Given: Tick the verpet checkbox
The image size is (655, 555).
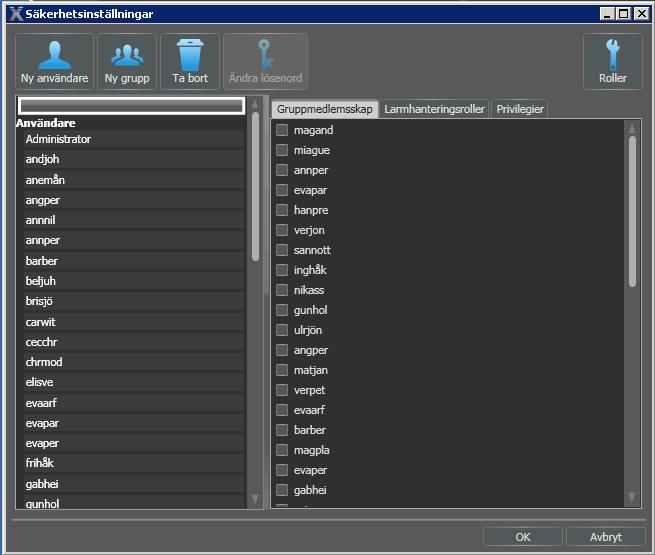Looking at the screenshot, I should click(282, 390).
